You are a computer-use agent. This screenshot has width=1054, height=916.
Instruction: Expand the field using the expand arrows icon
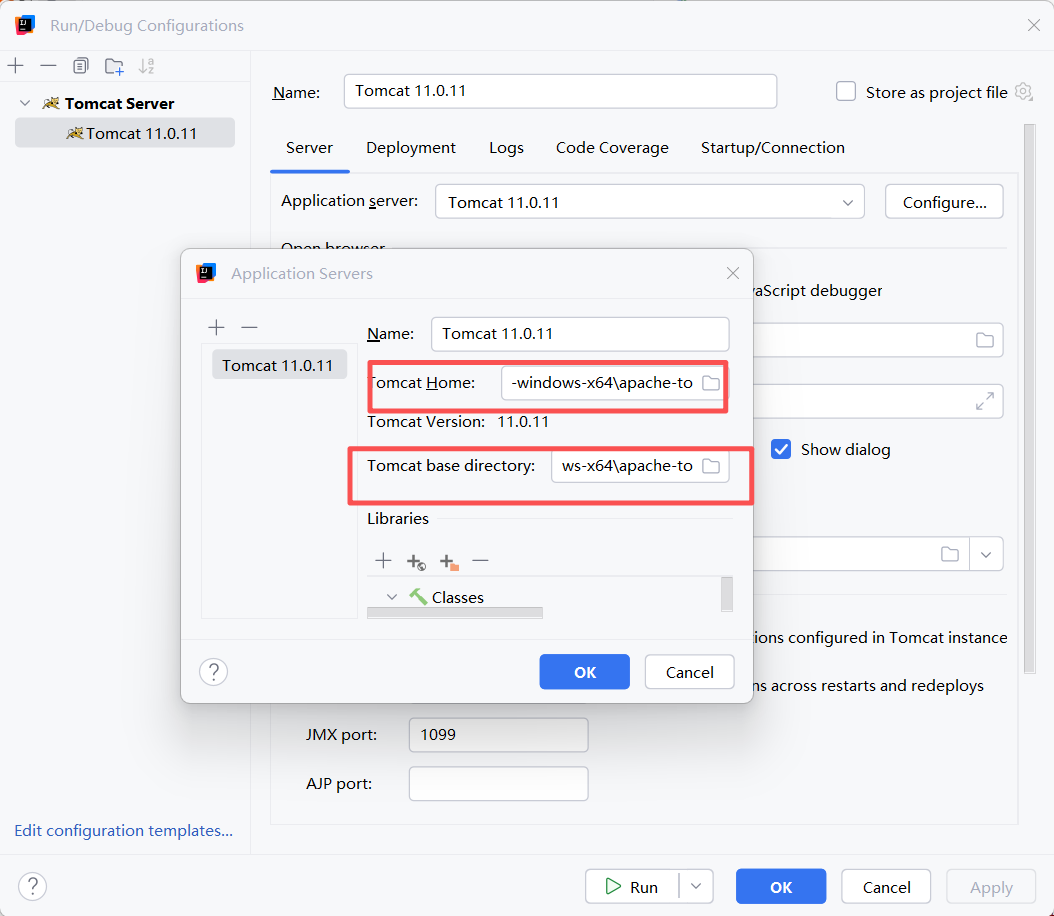pyautogui.click(x=985, y=401)
